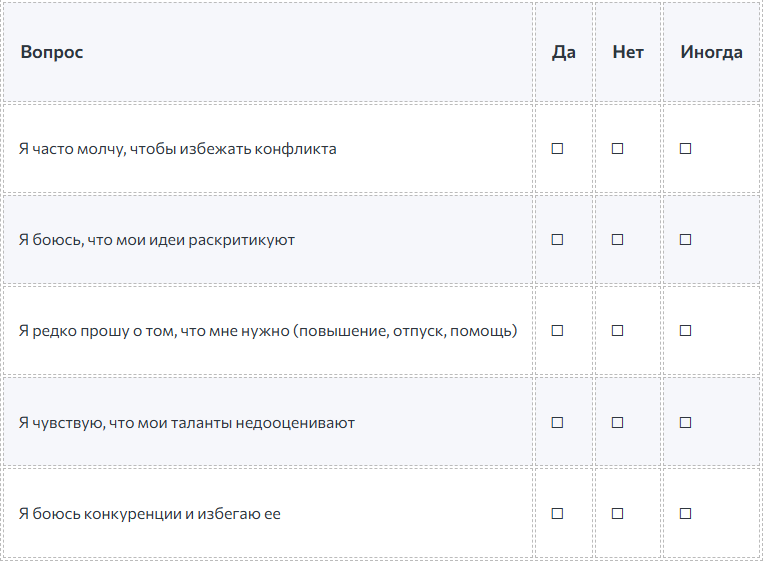This screenshot has width=766, height=563.
Task: Tick 'Иногда' for 'Я боюсь, что мои идеи раскритикуют'
Action: (x=686, y=240)
